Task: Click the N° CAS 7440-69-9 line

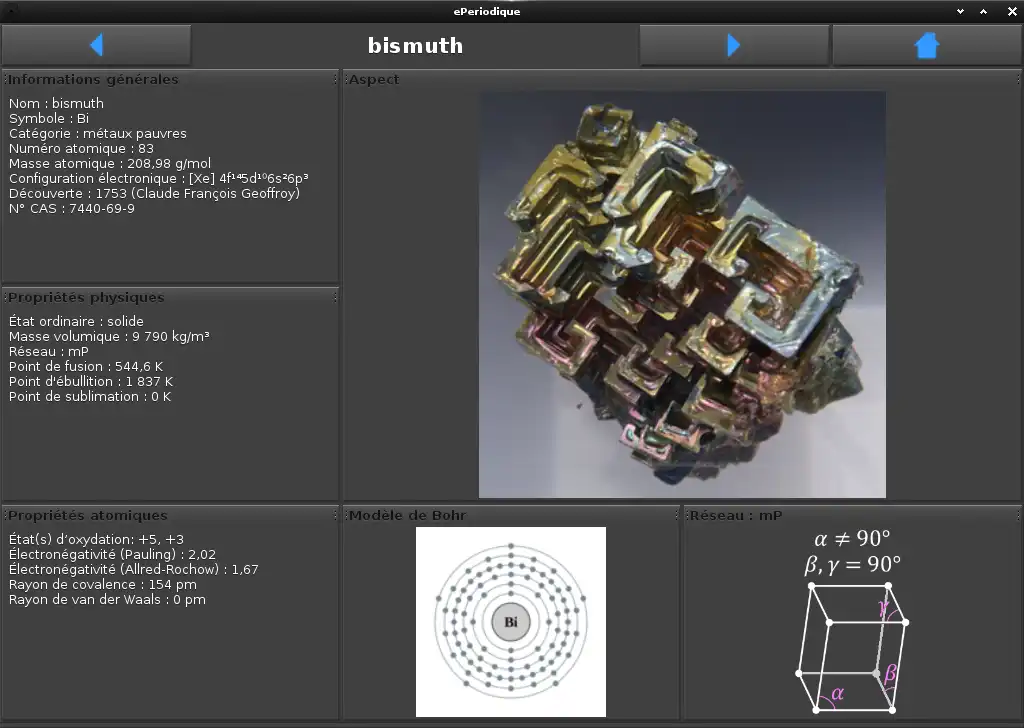Action: (x=72, y=209)
